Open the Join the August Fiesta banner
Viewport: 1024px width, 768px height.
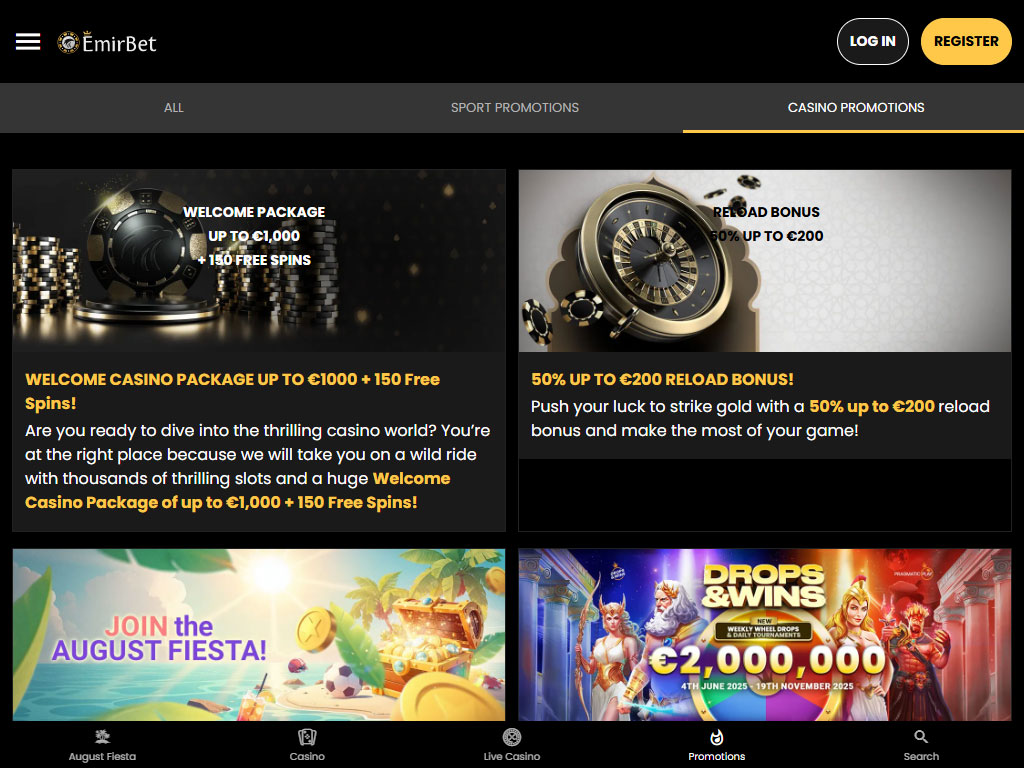[259, 635]
